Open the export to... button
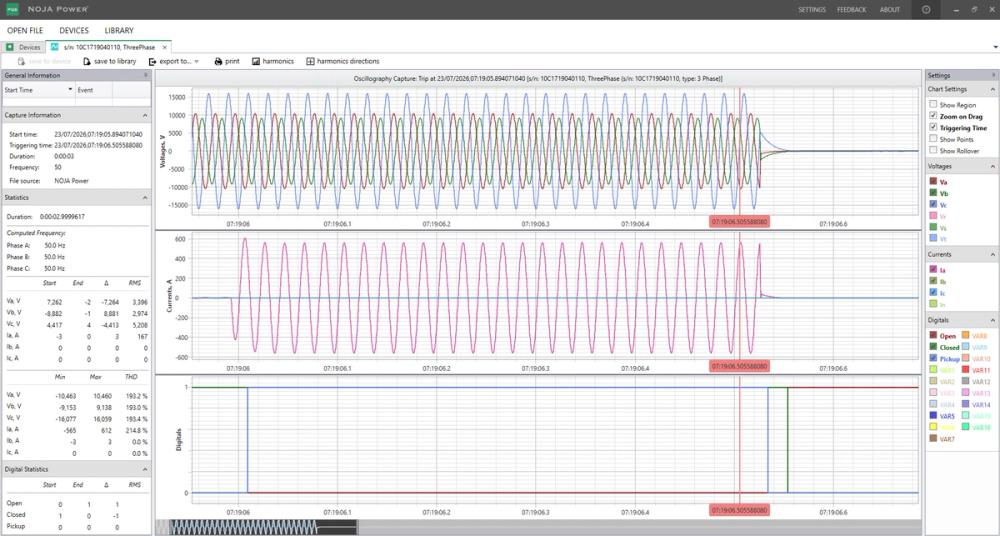 click(x=173, y=61)
